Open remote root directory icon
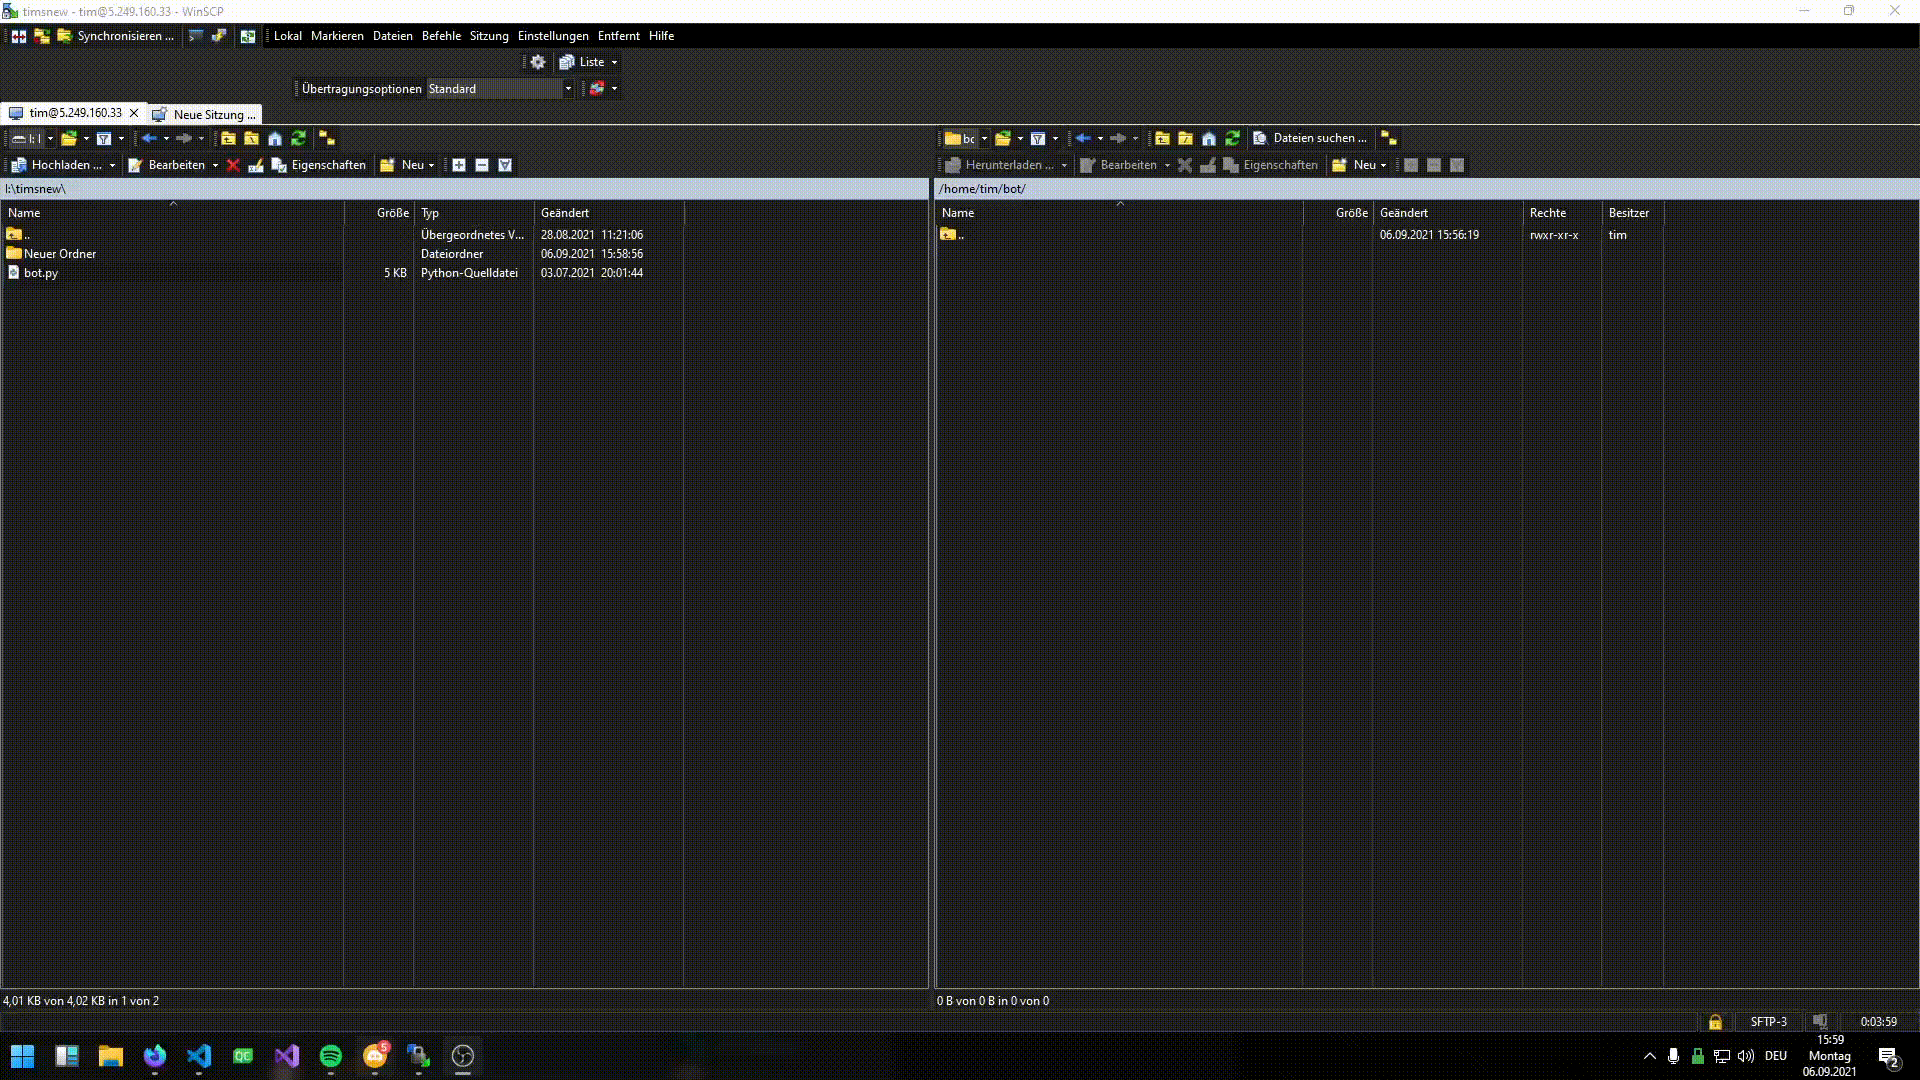The height and width of the screenshot is (1080, 1920). (1186, 139)
